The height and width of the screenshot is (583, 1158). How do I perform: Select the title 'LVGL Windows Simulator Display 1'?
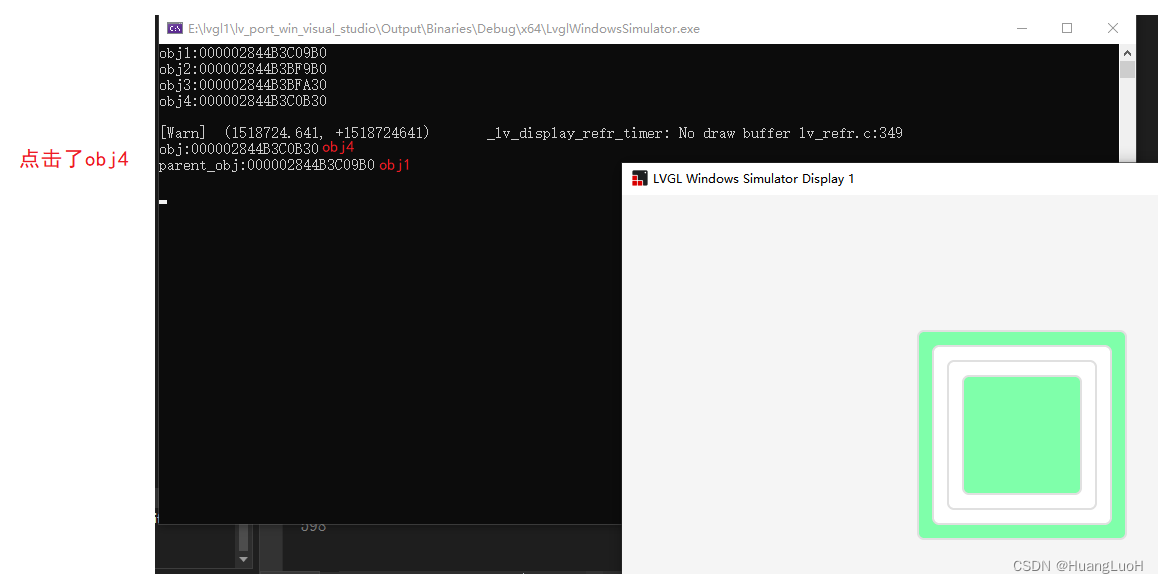click(752, 178)
